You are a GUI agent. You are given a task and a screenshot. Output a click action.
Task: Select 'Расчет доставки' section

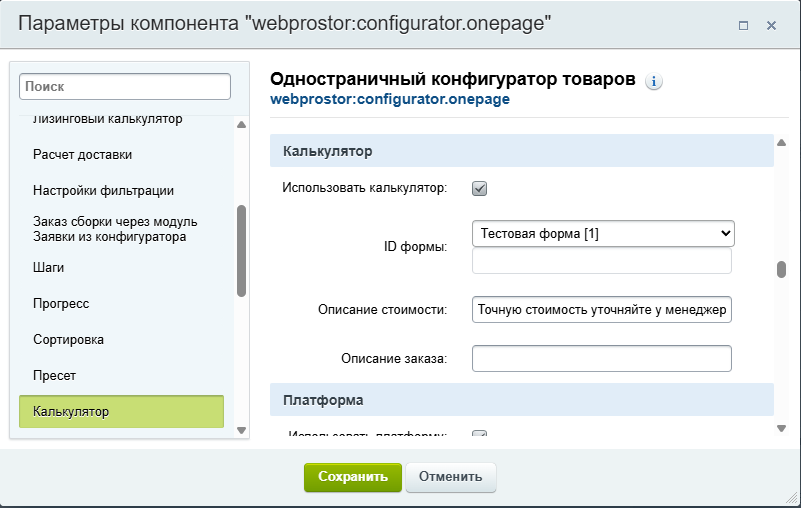click(82, 155)
